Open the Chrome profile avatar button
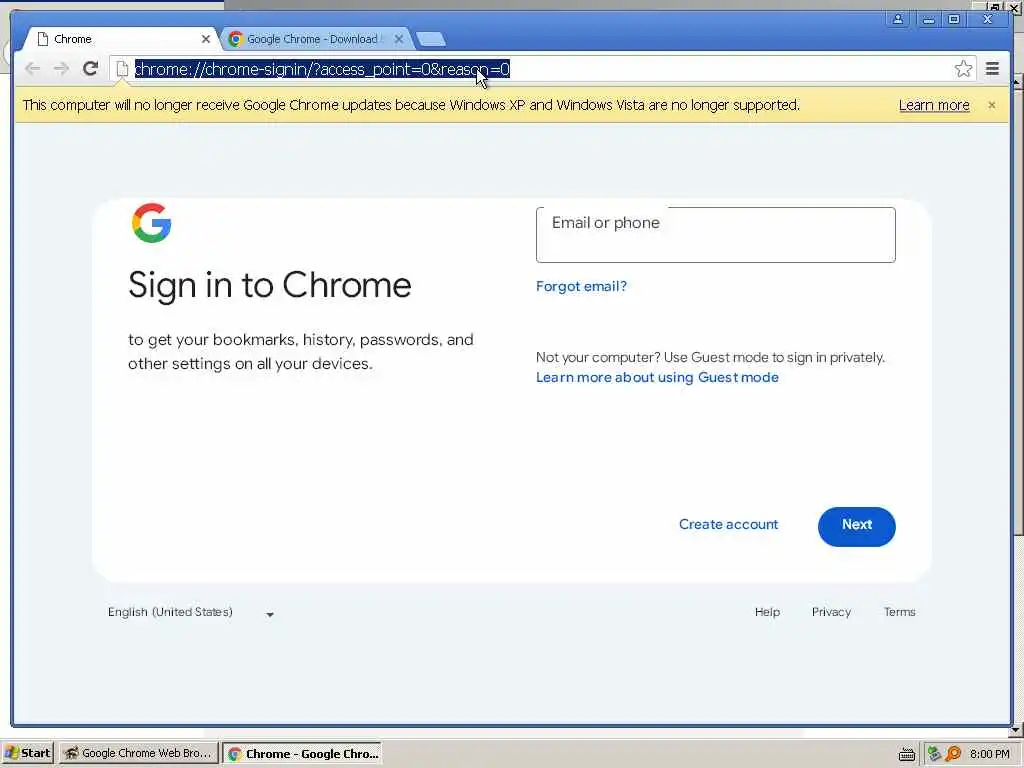This screenshot has height=768, width=1024. coord(898,19)
